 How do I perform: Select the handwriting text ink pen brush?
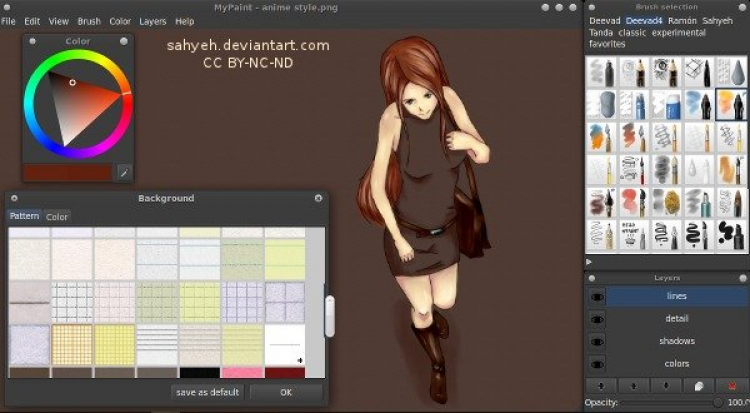pos(634,235)
